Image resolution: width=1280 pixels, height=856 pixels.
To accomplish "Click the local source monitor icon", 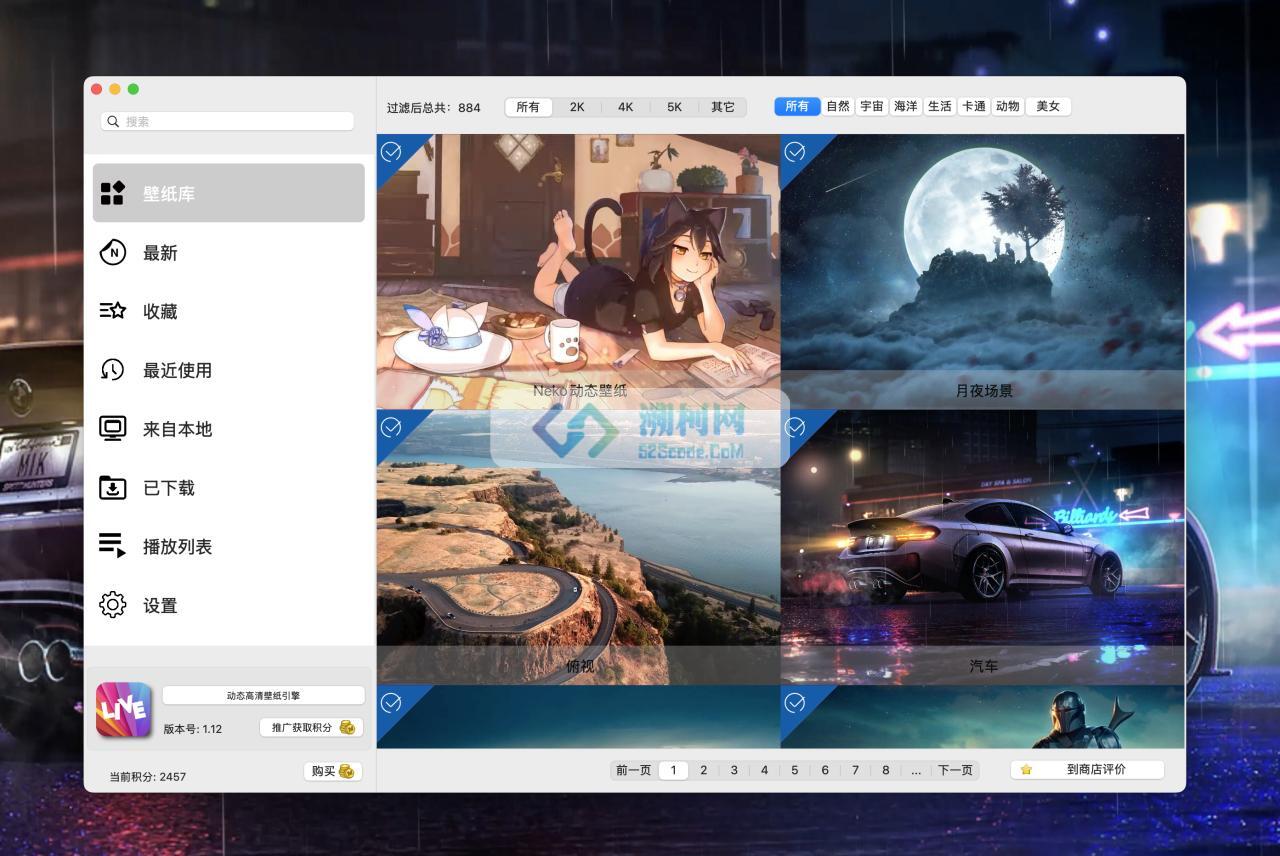I will pyautogui.click(x=112, y=429).
